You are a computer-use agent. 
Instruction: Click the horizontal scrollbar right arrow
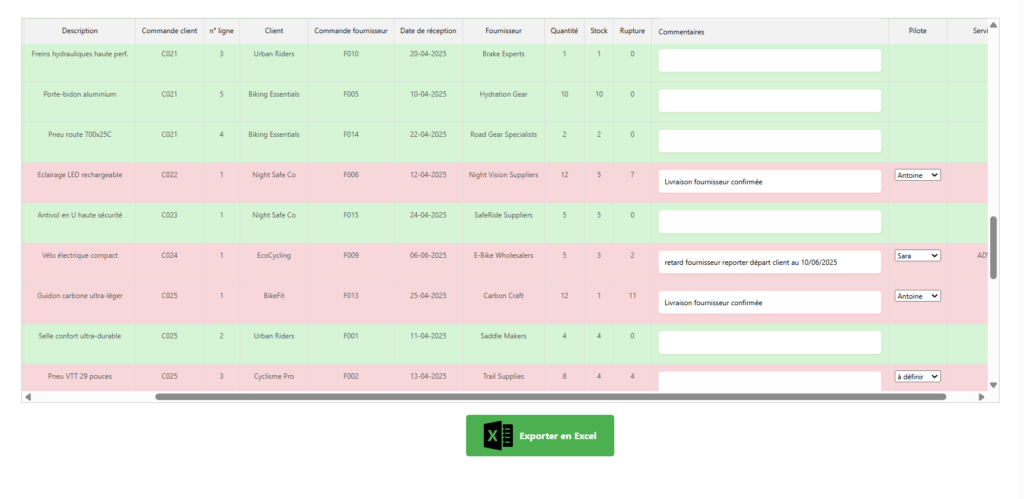[x=982, y=397]
